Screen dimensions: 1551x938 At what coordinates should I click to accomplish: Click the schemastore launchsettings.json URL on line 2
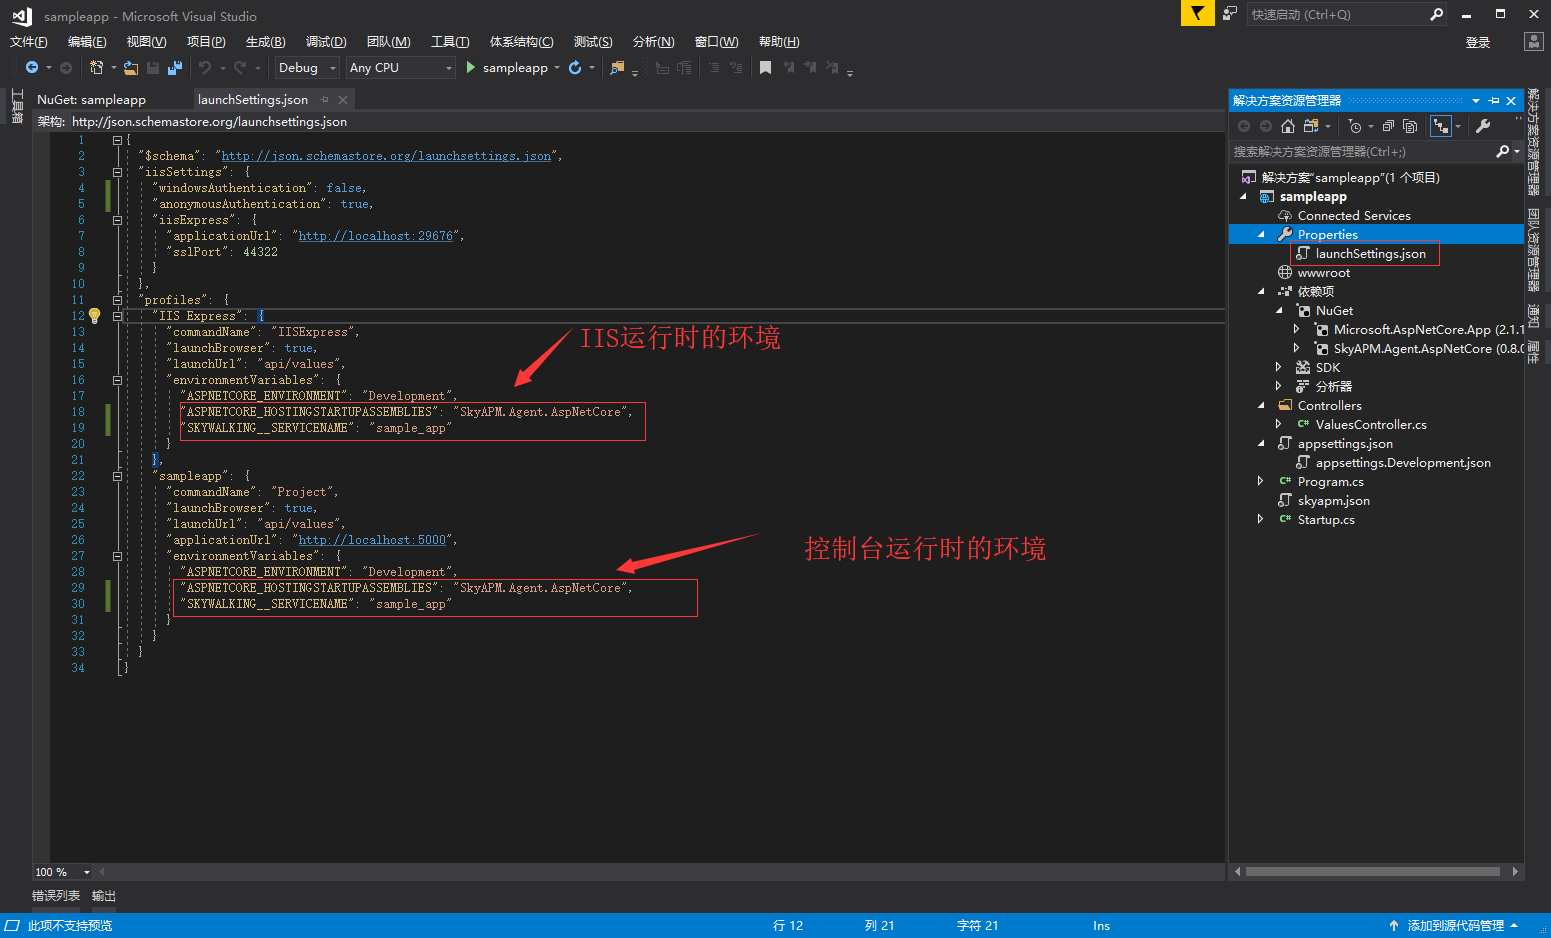tap(386, 156)
